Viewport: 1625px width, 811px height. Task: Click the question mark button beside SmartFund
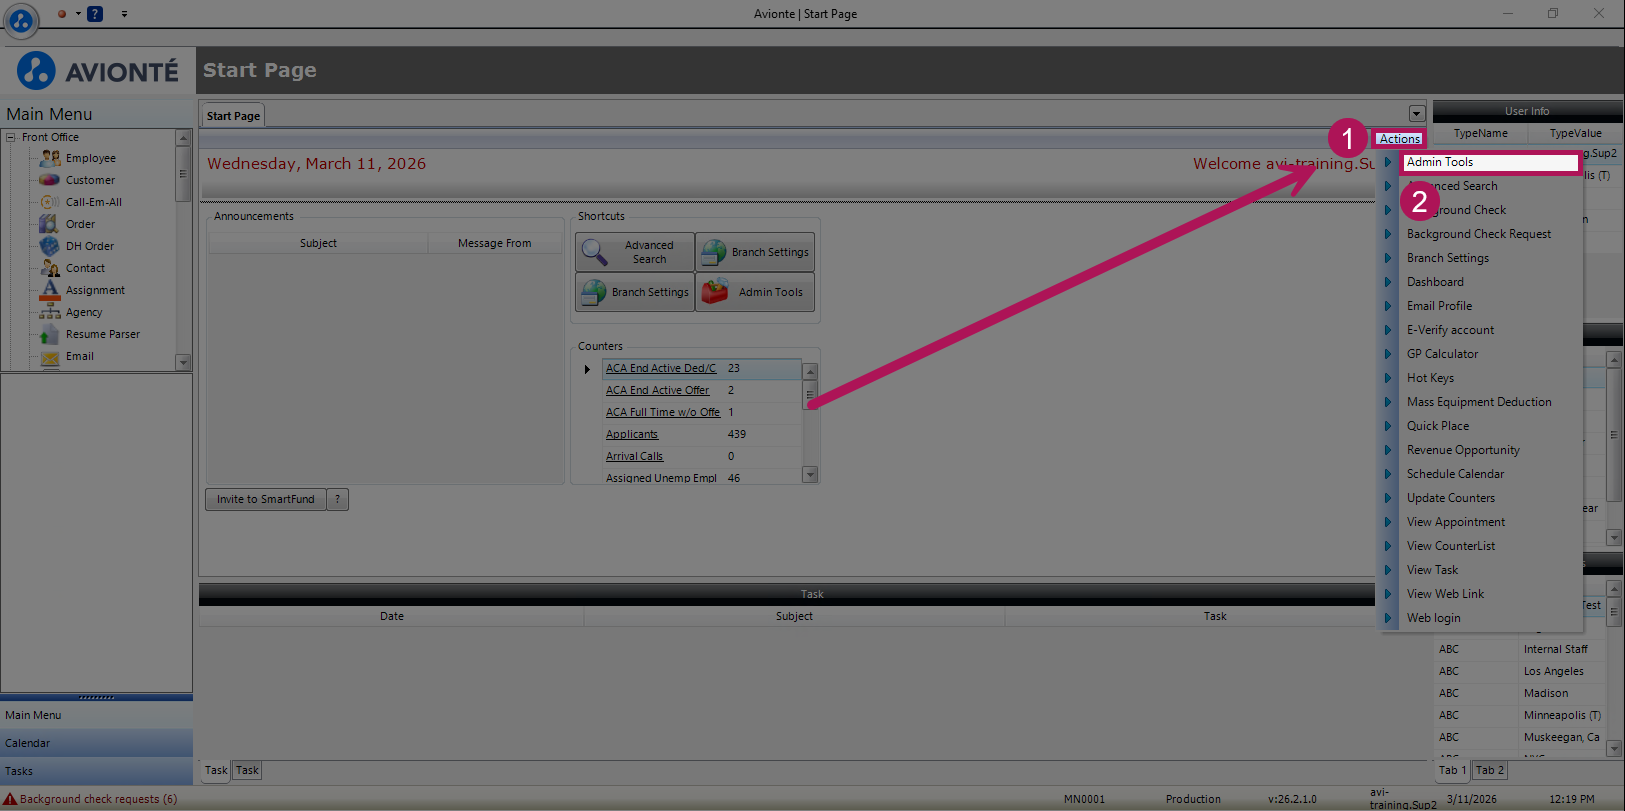338,499
